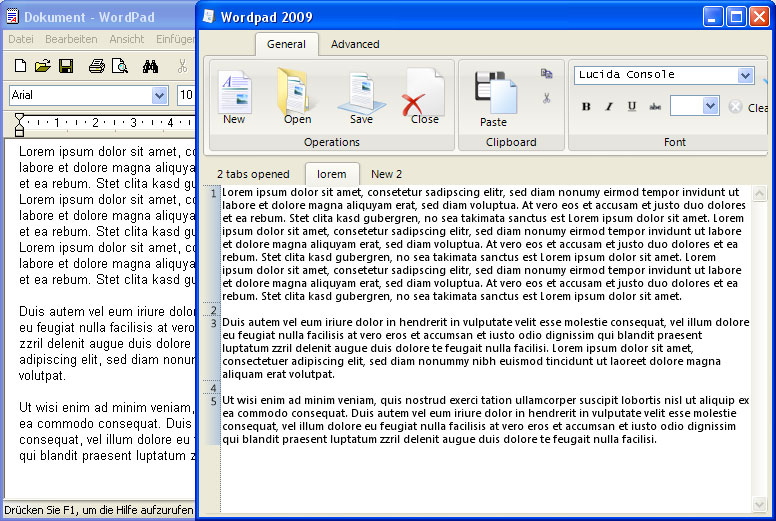Click the grayed scissors icon in Dokument WordPad toolbar
This screenshot has width=776, height=521.
(183, 66)
